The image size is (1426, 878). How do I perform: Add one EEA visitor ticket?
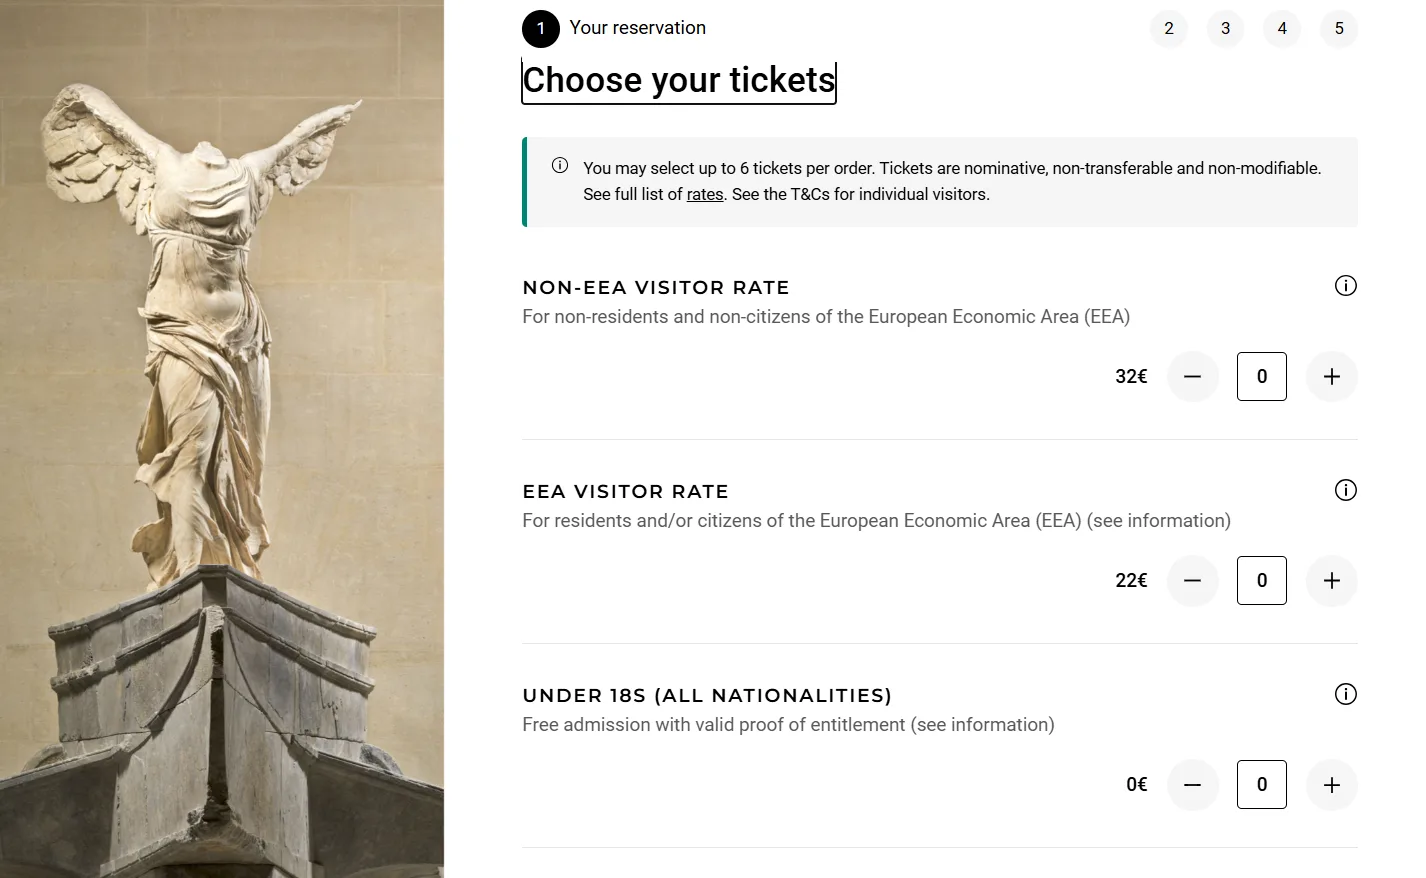coord(1331,581)
